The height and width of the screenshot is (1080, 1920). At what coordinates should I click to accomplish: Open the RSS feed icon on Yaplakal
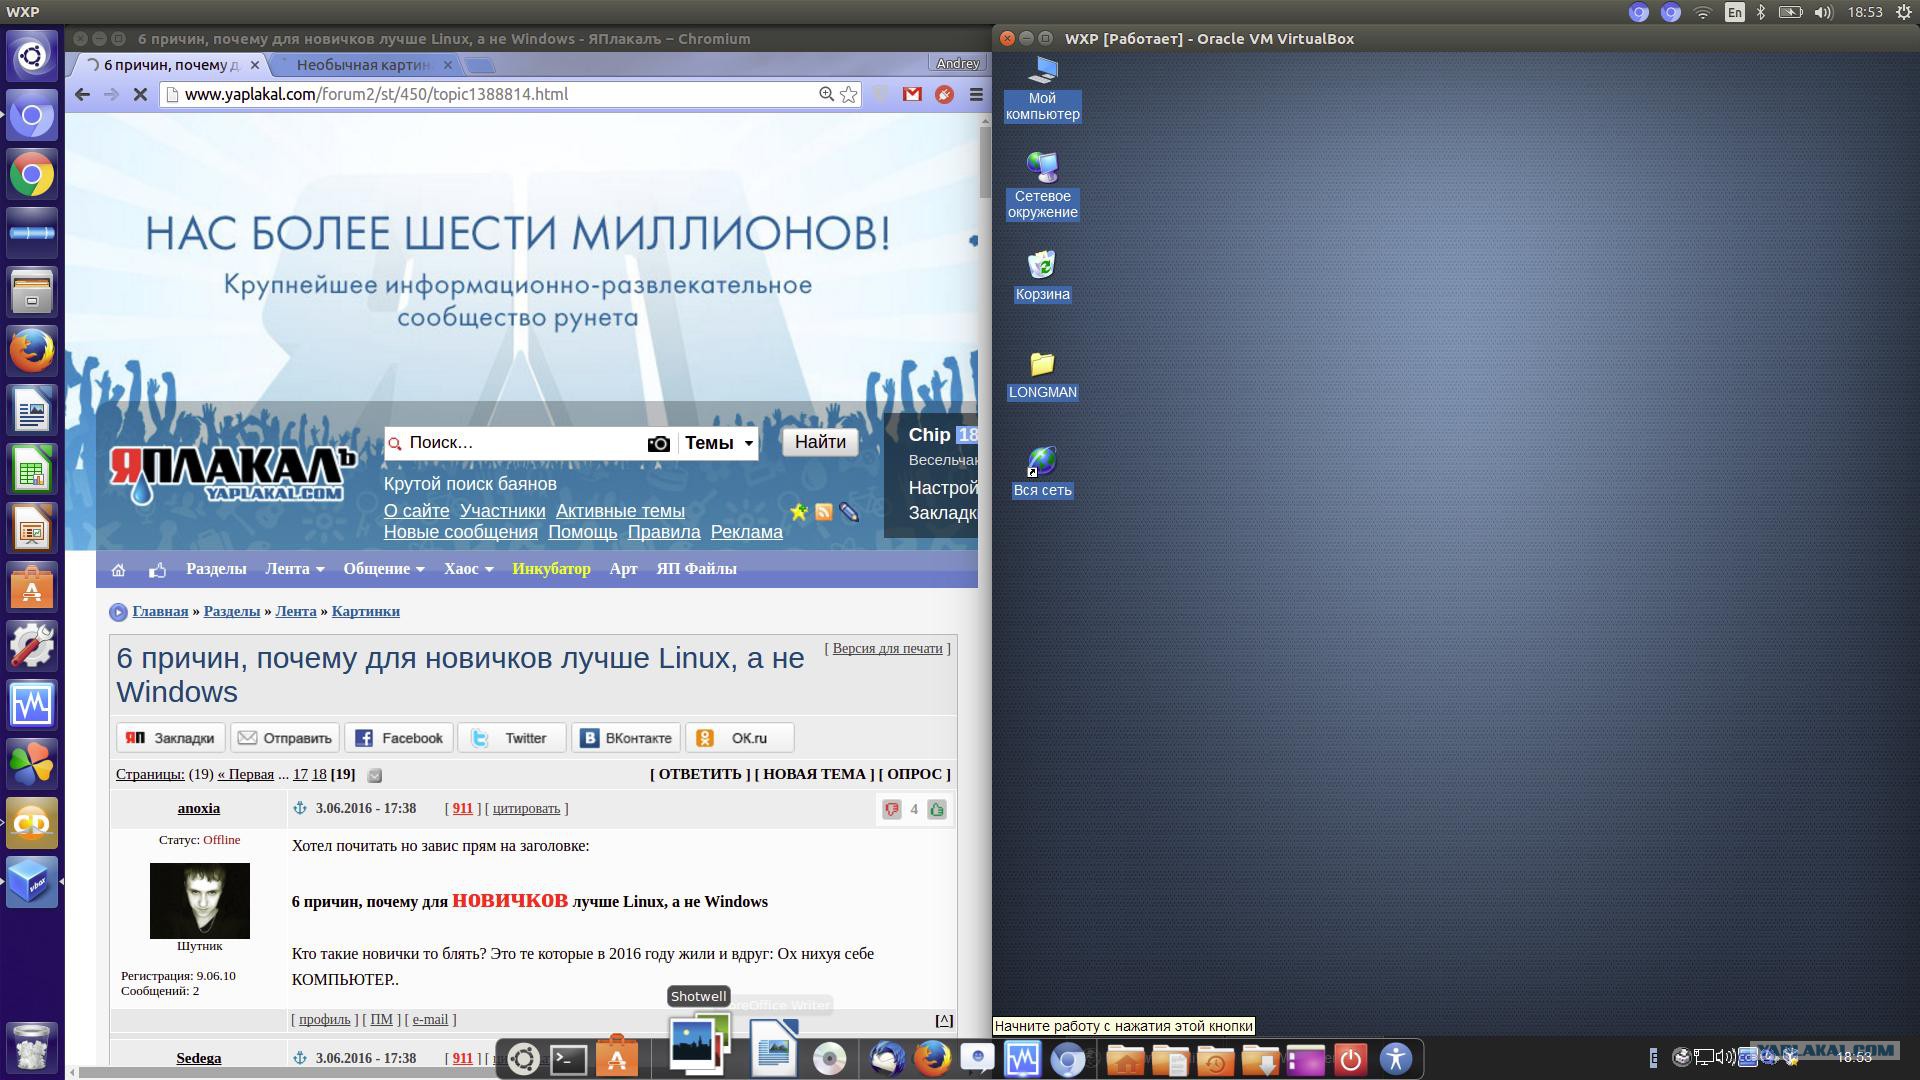[823, 512]
